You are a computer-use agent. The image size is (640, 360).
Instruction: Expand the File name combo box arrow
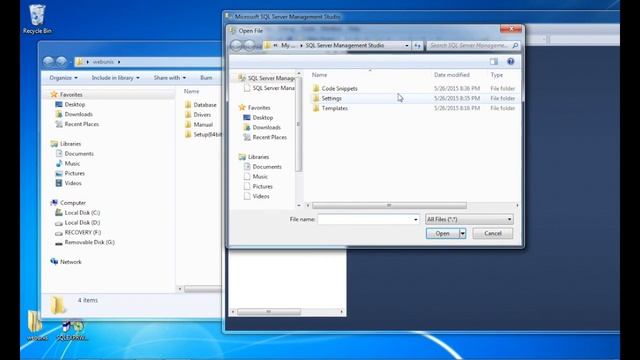pos(416,220)
